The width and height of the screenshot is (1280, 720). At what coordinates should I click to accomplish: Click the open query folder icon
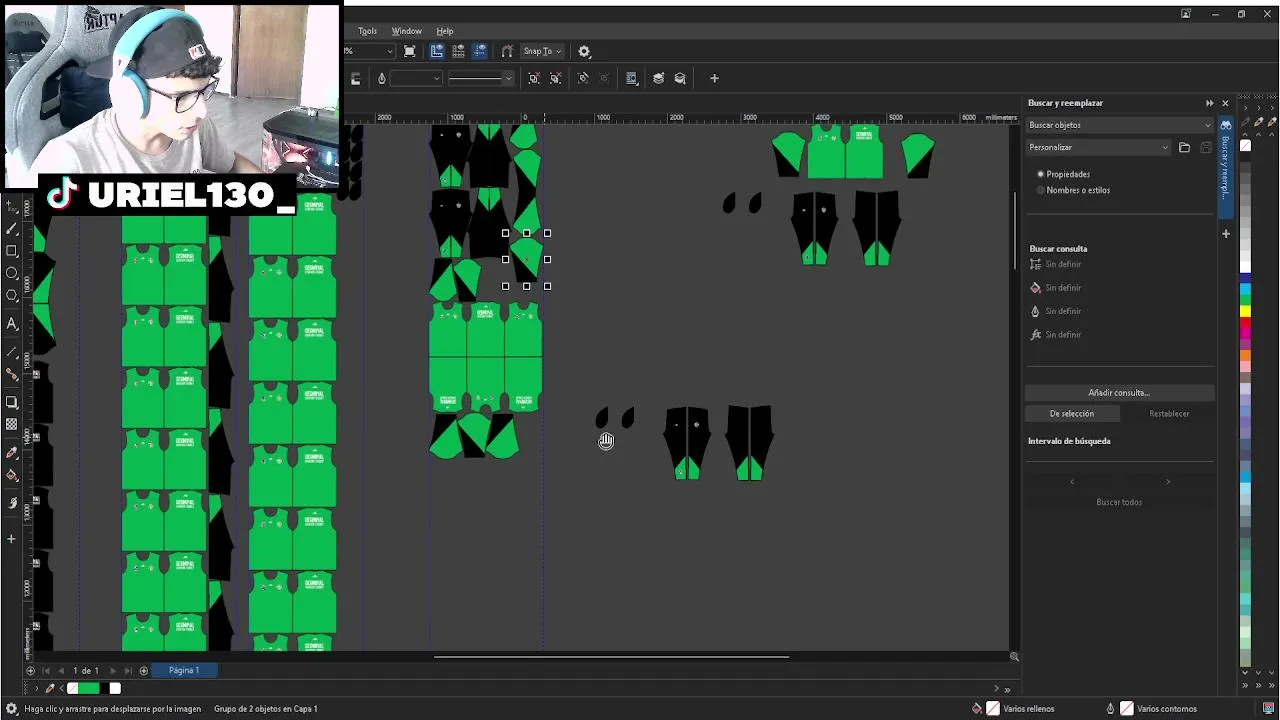1184,147
